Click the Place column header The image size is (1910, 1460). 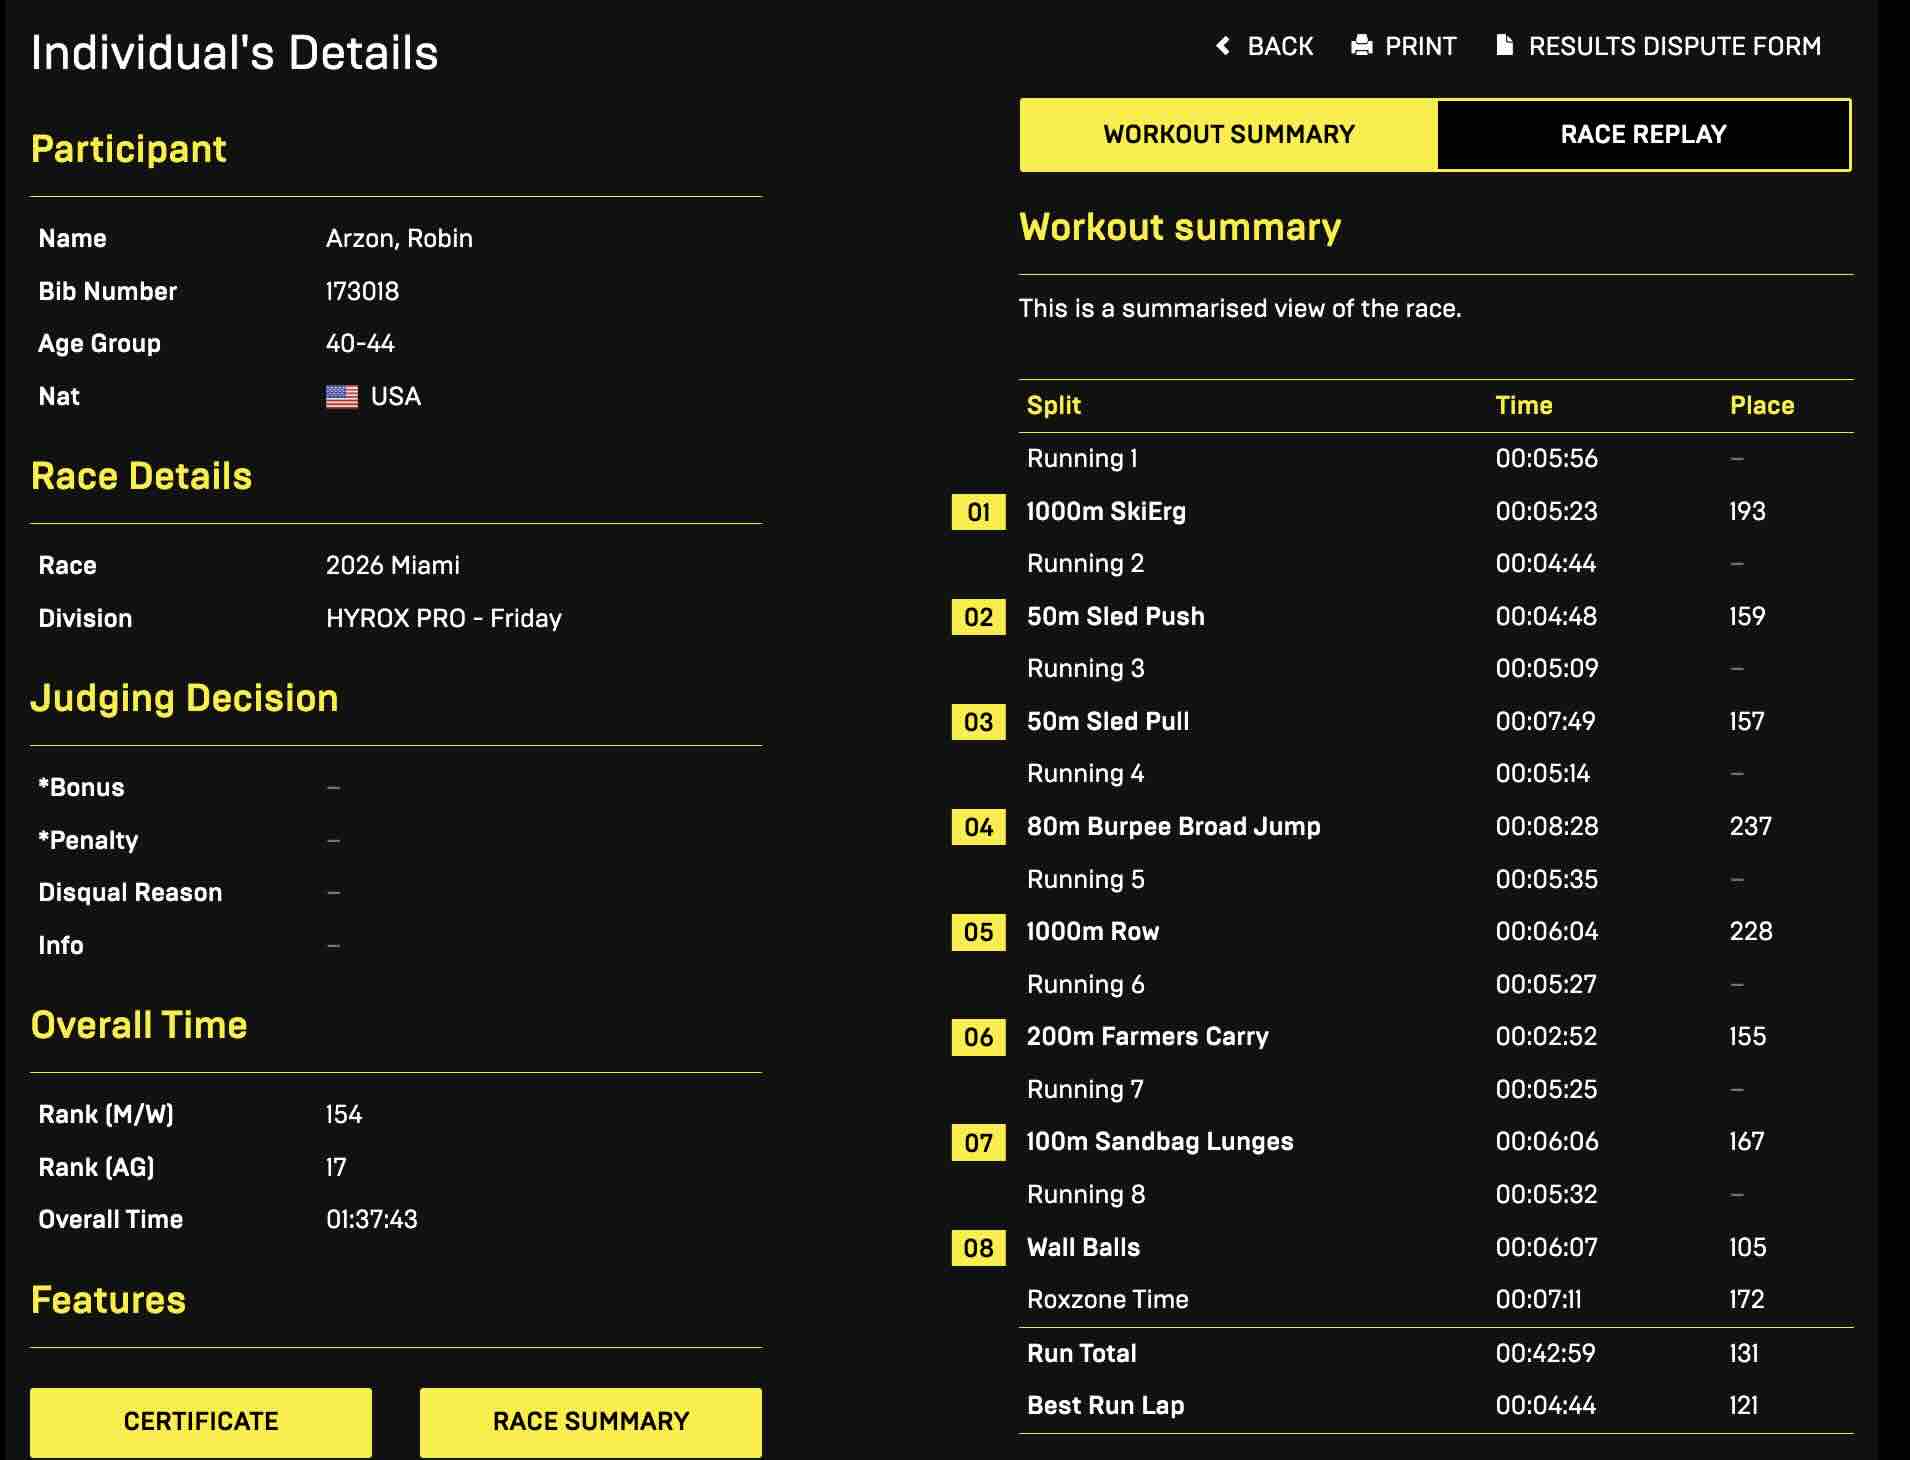[x=1761, y=405]
